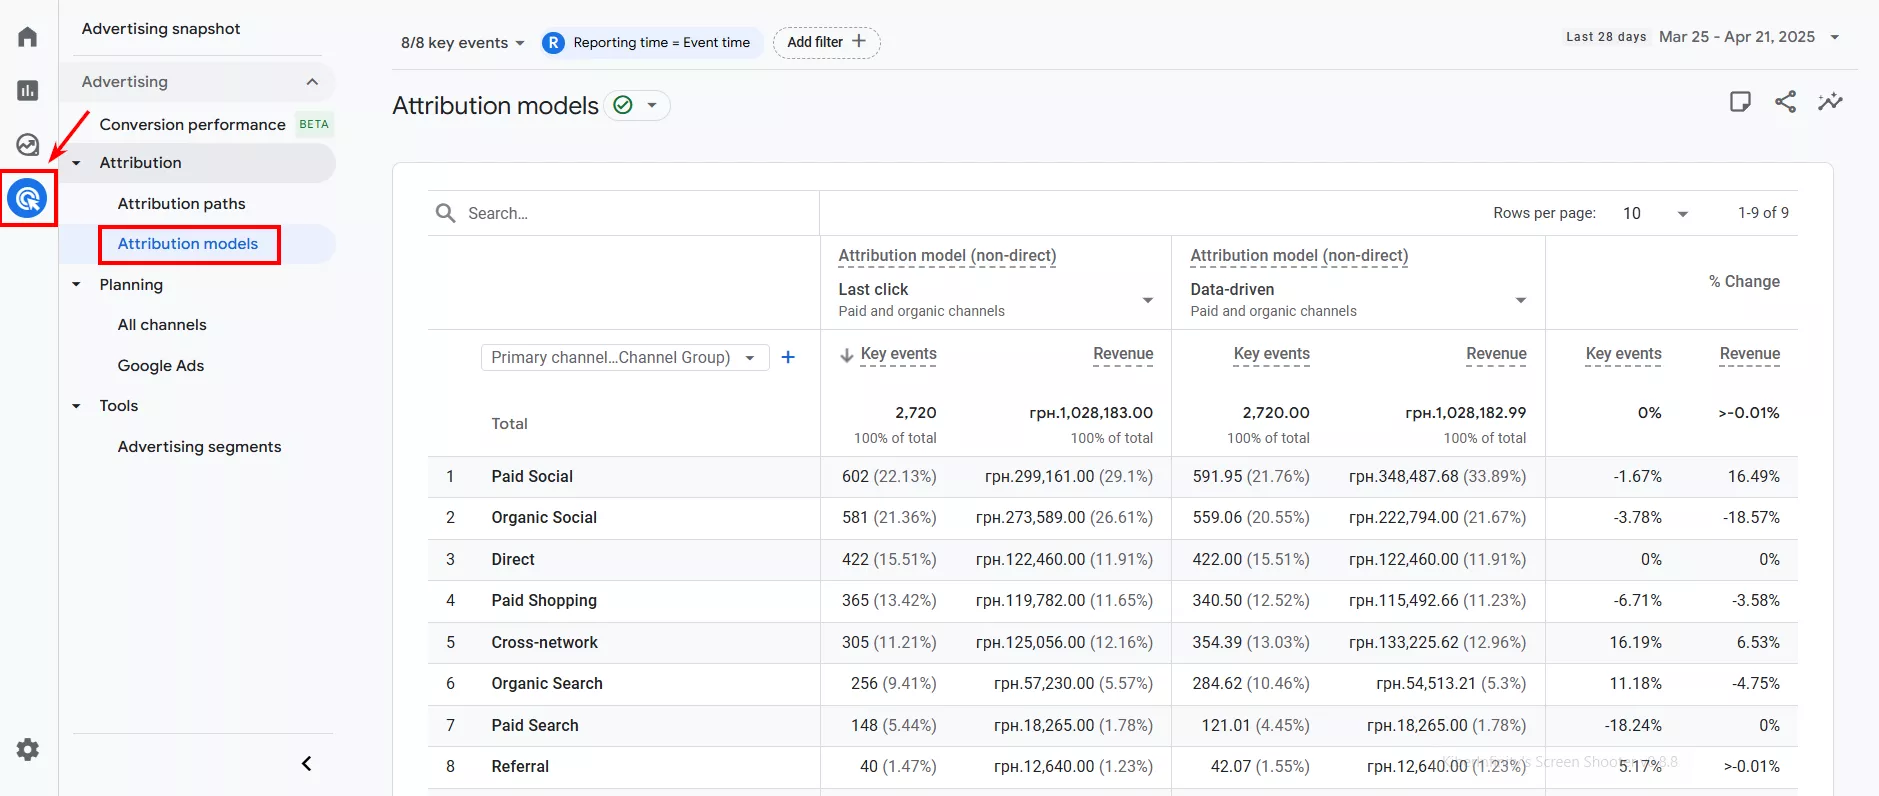Viewport: 1879px width, 796px height.
Task: Click the search magnifier icon
Action: point(445,213)
